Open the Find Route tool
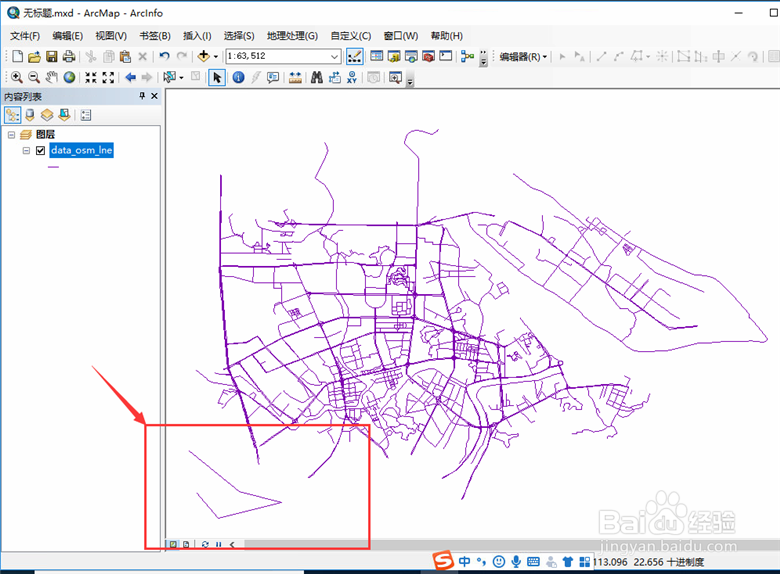The width and height of the screenshot is (780, 574). tap(335, 78)
